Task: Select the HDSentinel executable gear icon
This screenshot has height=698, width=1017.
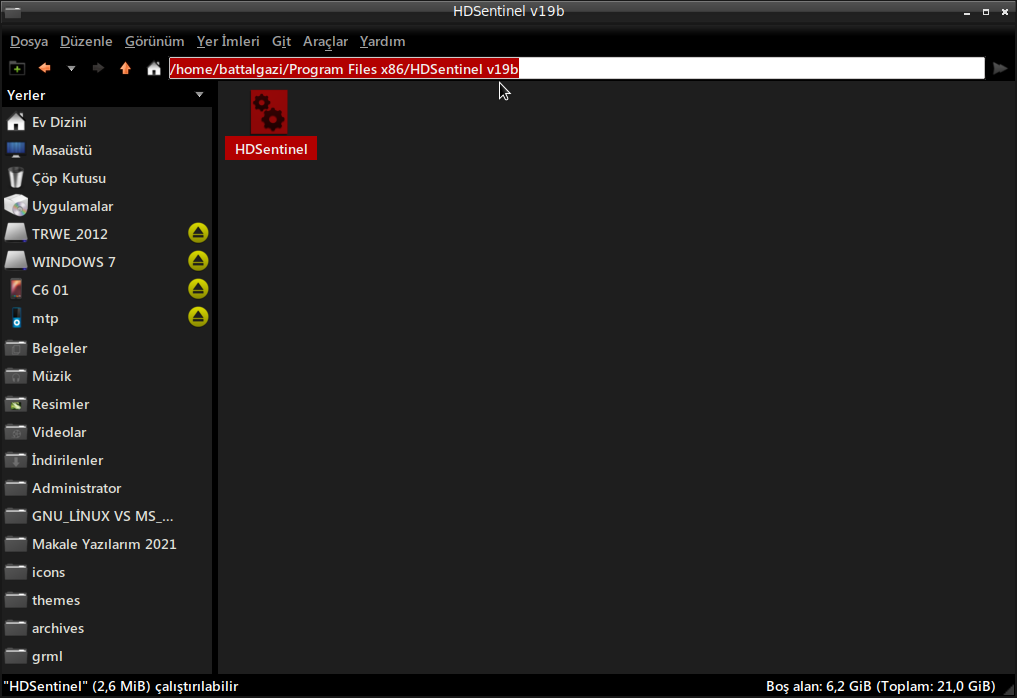Action: tap(269, 112)
